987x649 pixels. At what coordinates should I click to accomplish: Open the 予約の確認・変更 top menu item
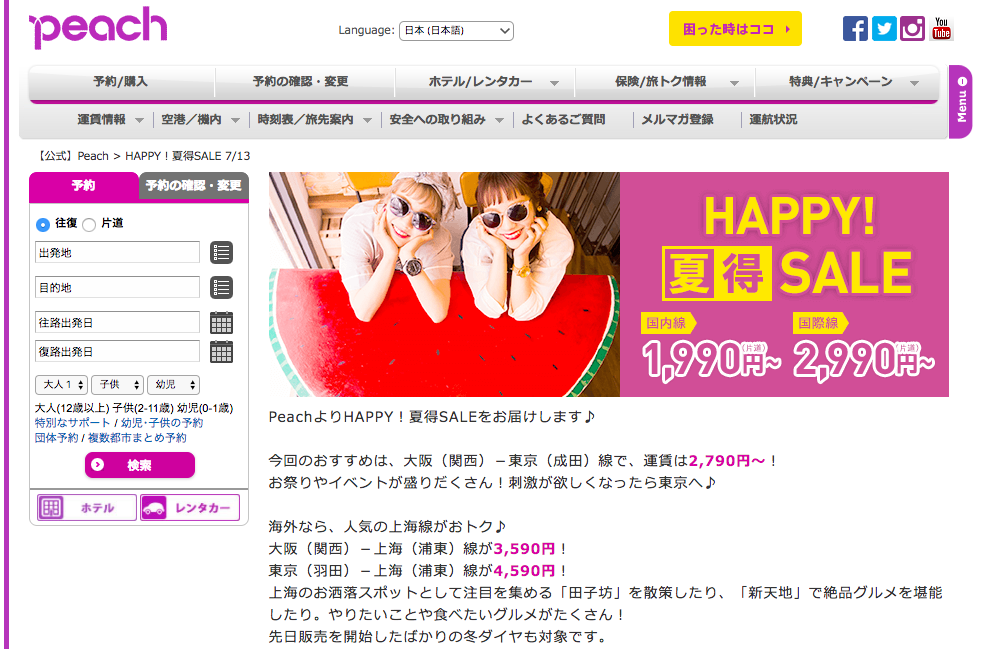301,82
